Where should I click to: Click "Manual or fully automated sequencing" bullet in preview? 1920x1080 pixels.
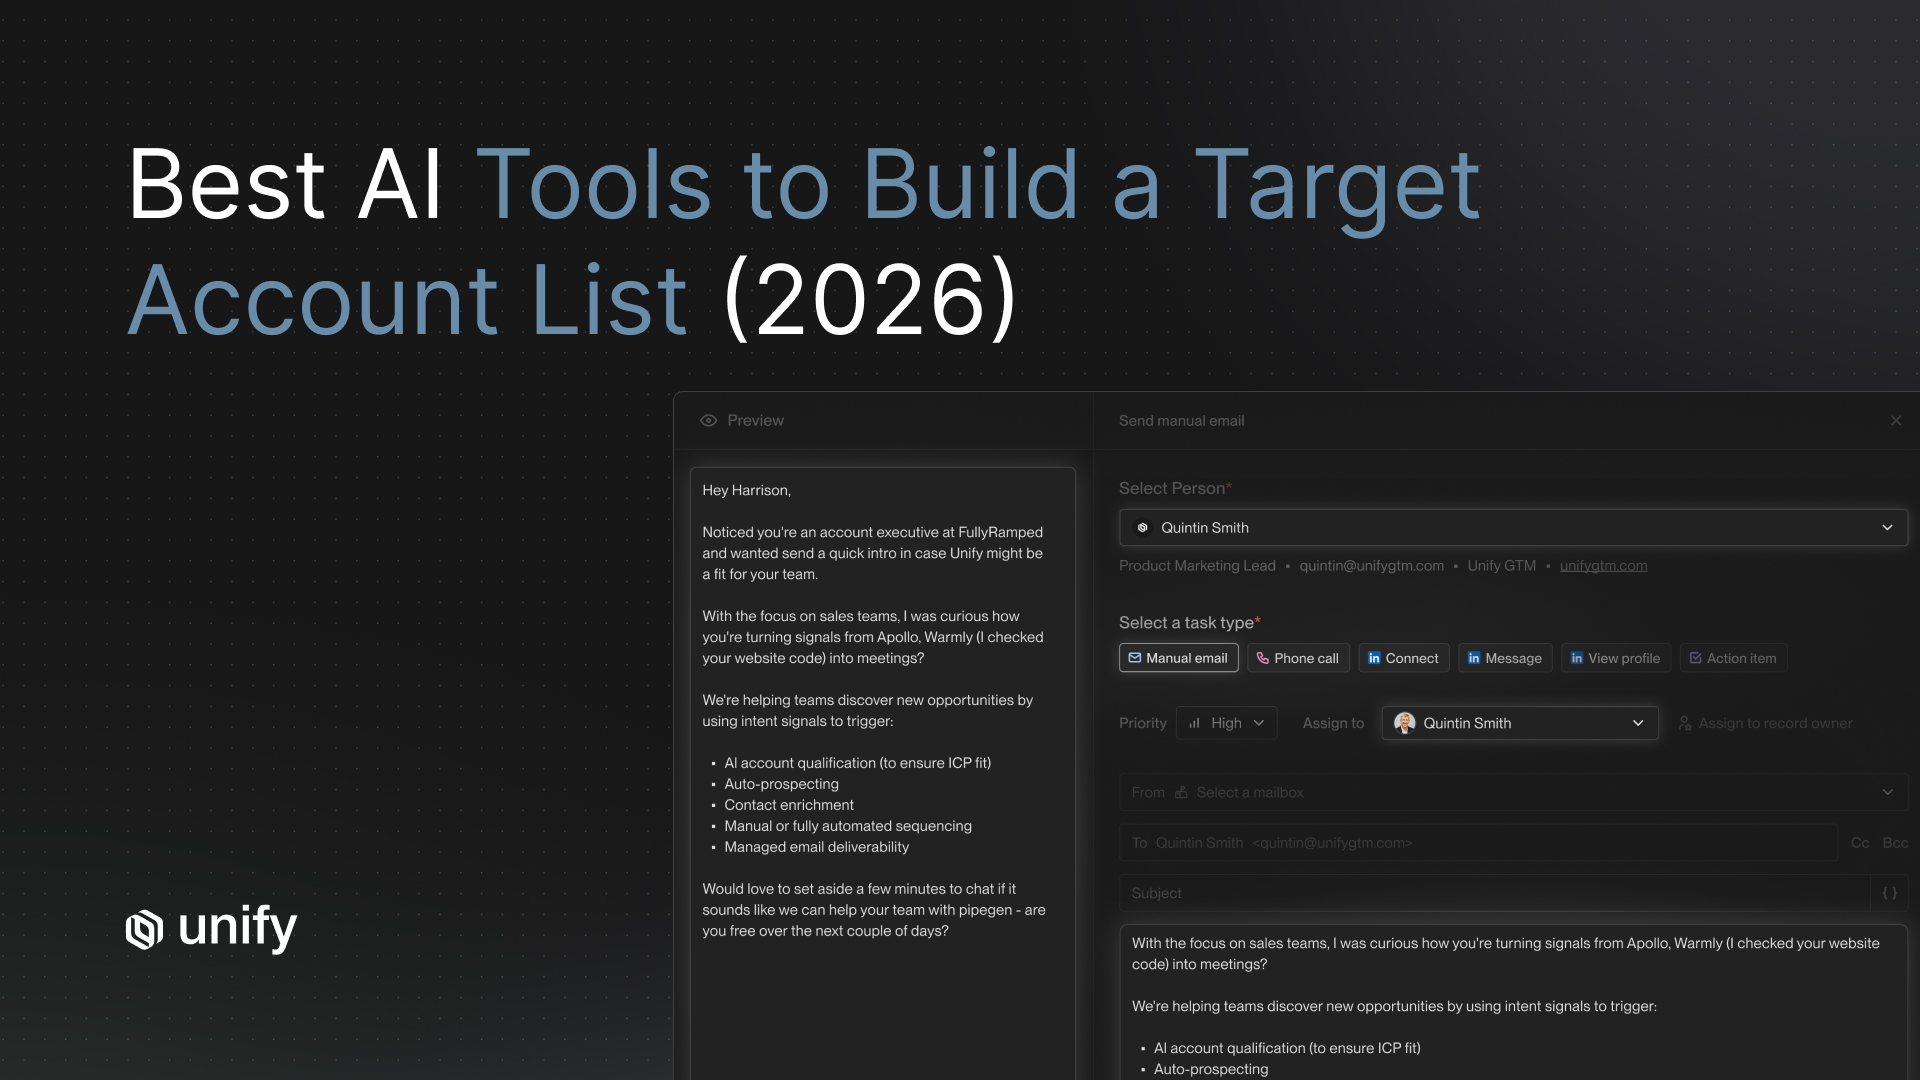(848, 826)
